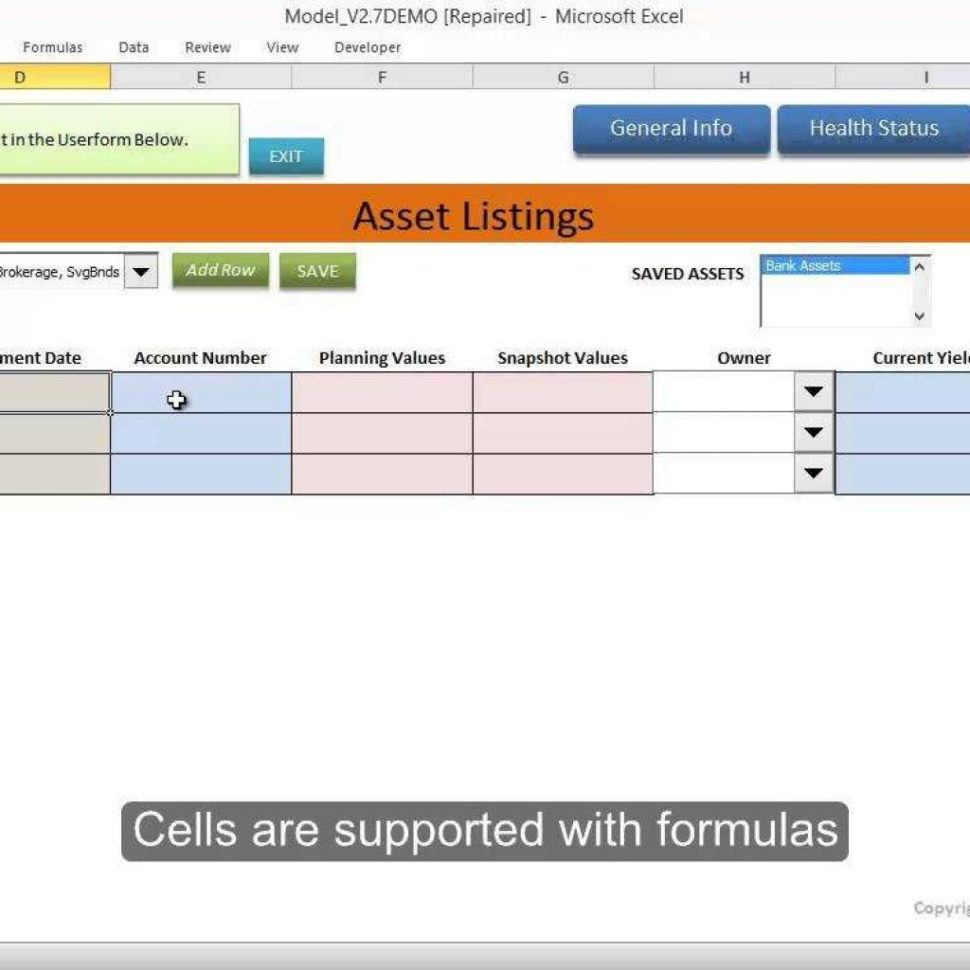Click the Account Number column heading

[200, 358]
